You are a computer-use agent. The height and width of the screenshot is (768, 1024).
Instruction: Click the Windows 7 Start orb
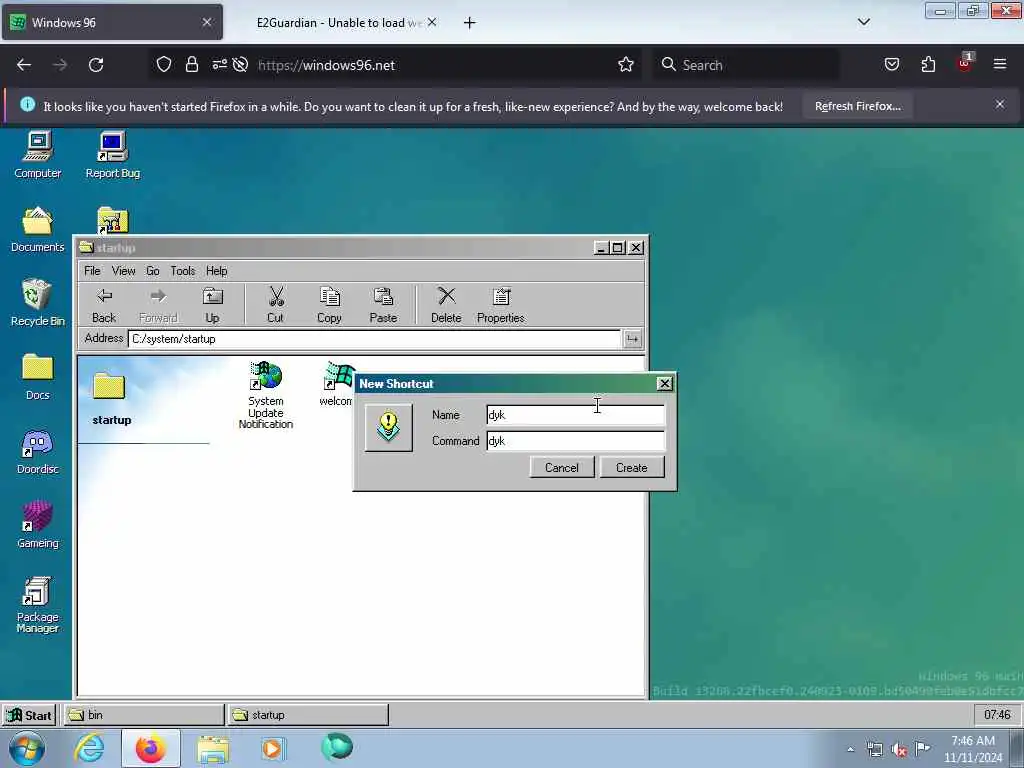[x=27, y=748]
